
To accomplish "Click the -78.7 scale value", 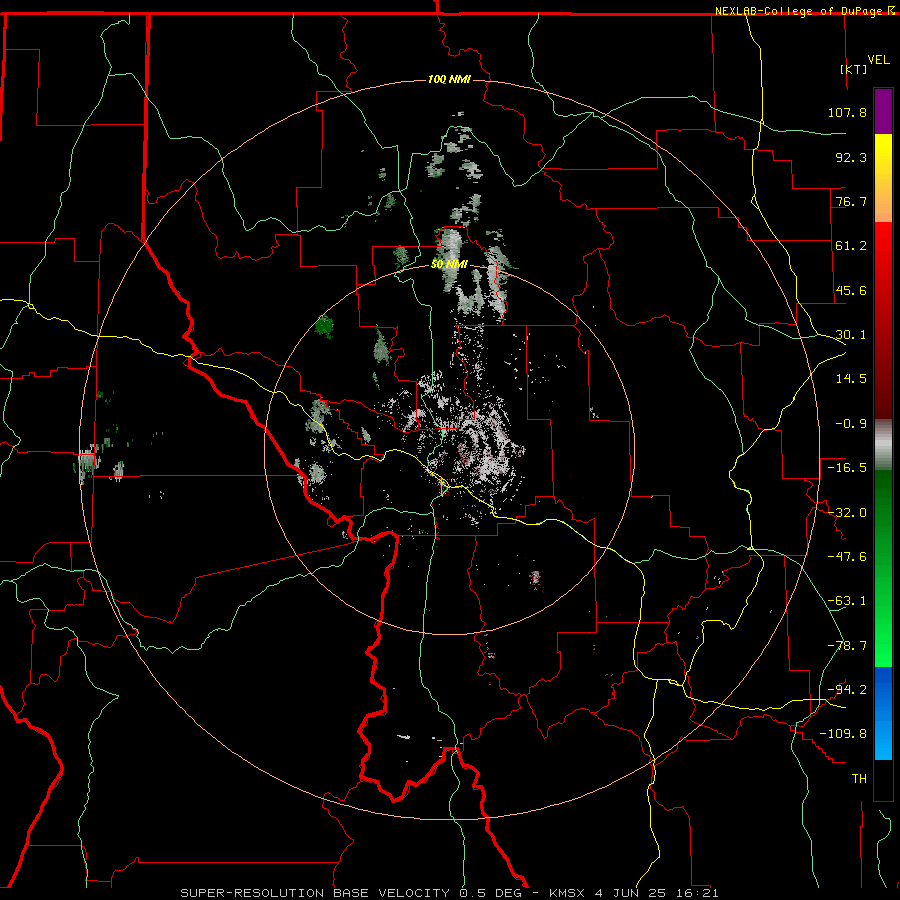I will click(847, 646).
